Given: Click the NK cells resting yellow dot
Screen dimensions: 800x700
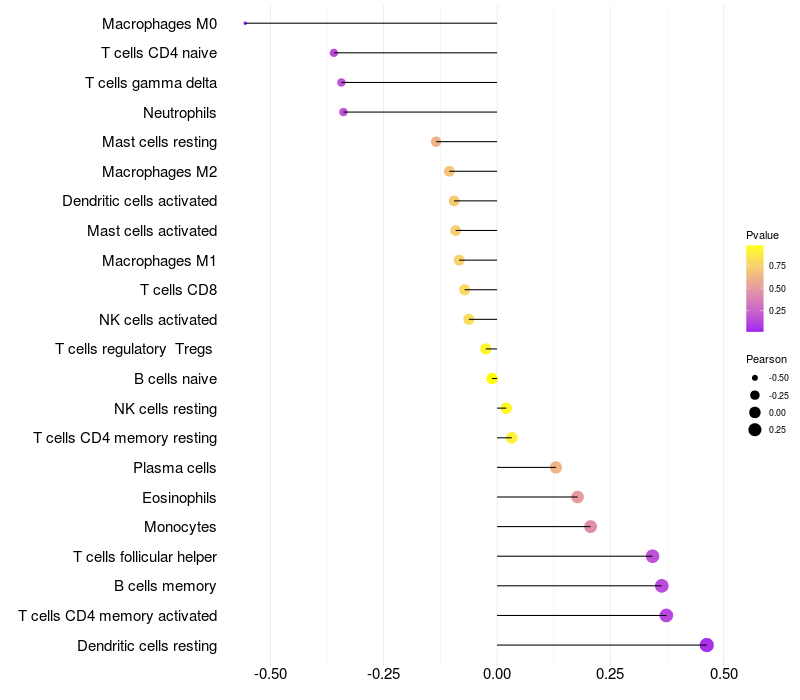Looking at the screenshot, I should click(x=506, y=408).
